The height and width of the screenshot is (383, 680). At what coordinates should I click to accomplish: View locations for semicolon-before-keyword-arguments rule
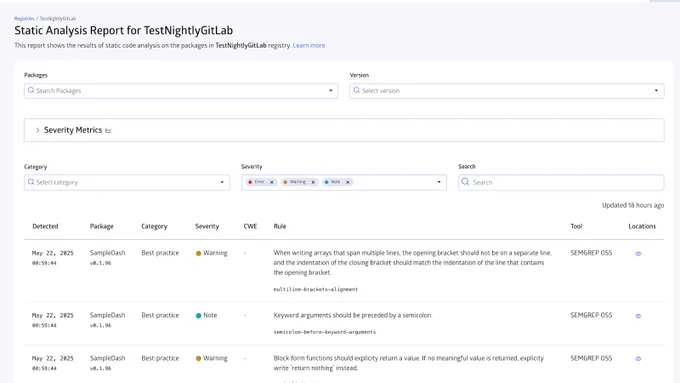[x=638, y=316]
